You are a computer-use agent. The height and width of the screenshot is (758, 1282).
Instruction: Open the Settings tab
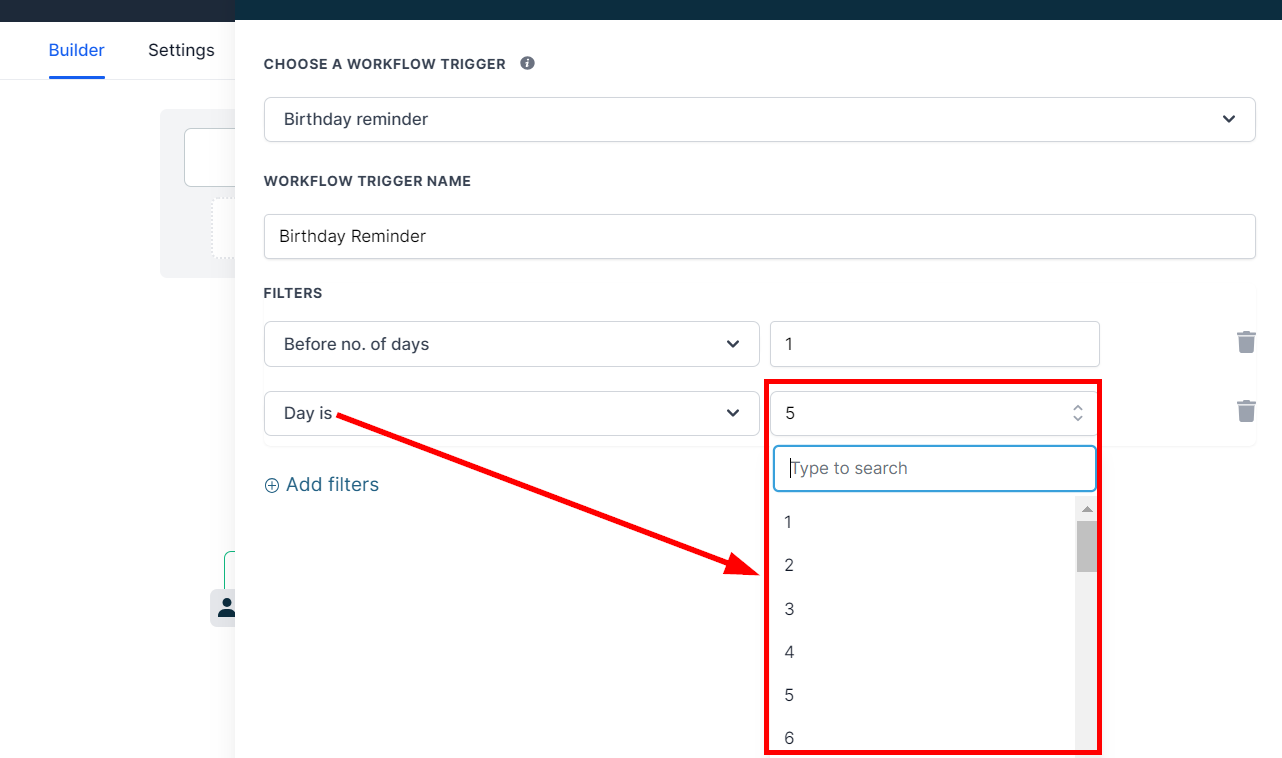[181, 50]
